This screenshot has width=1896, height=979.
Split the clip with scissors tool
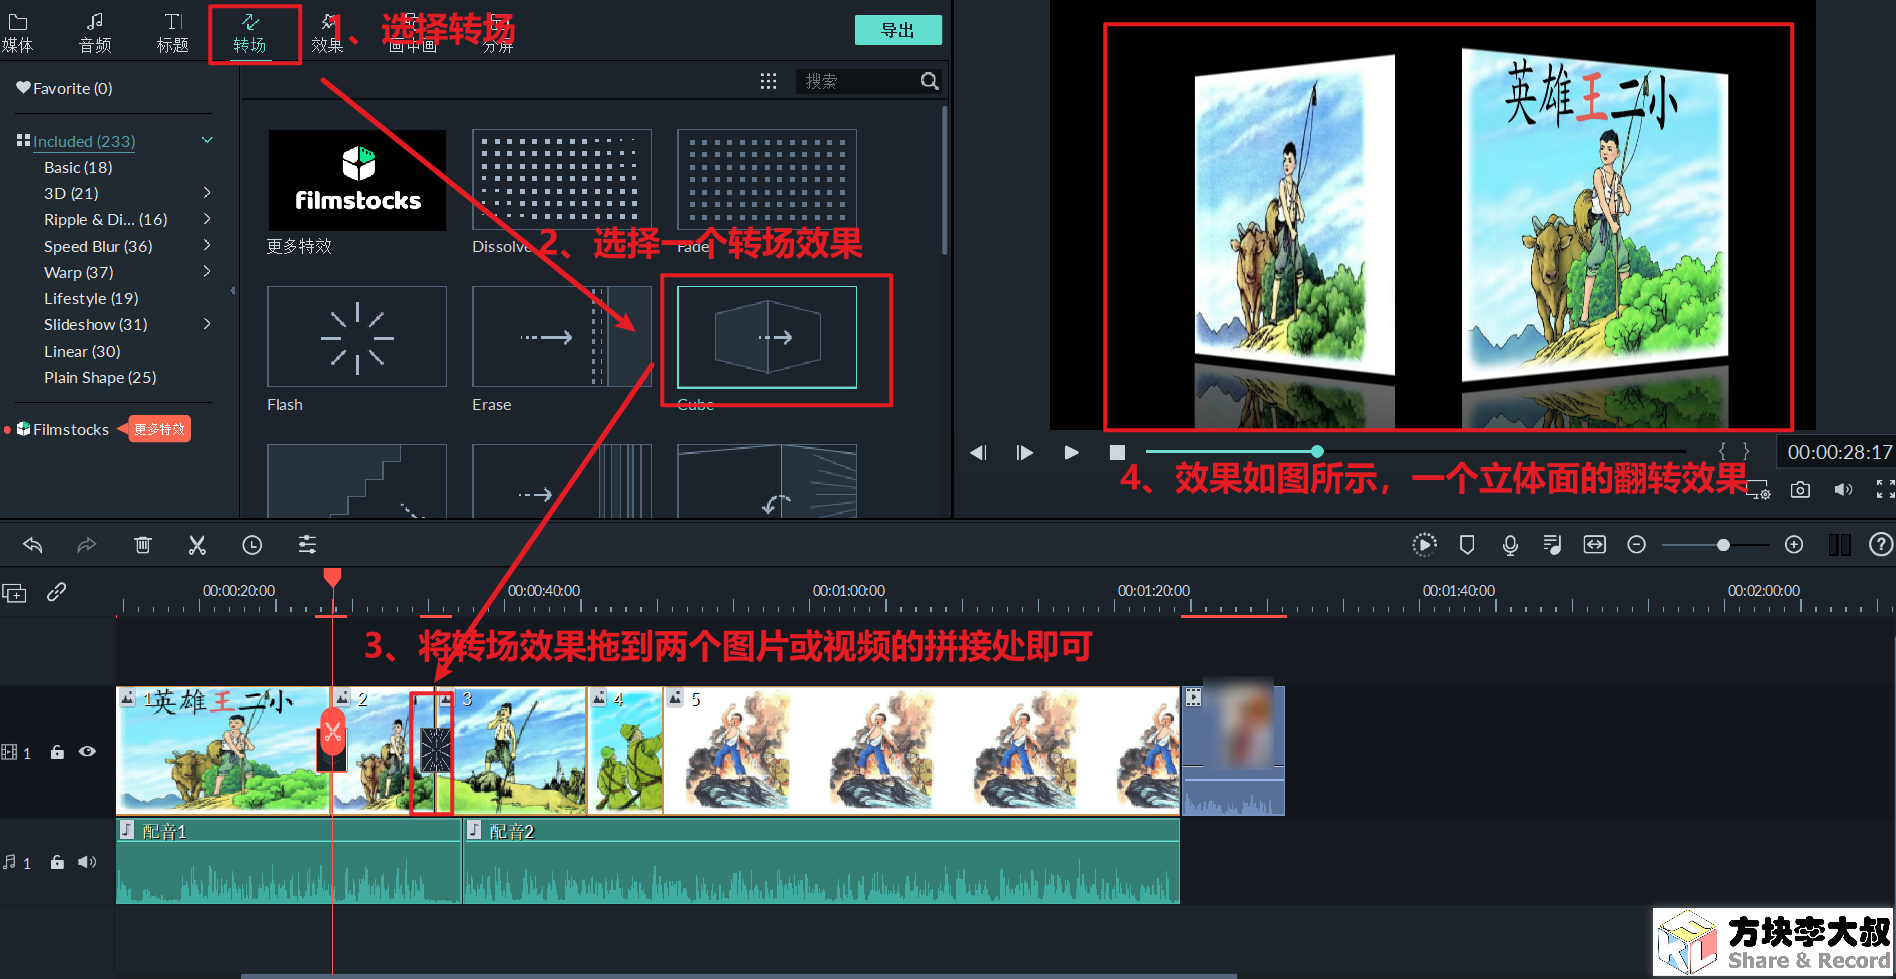coord(197,544)
